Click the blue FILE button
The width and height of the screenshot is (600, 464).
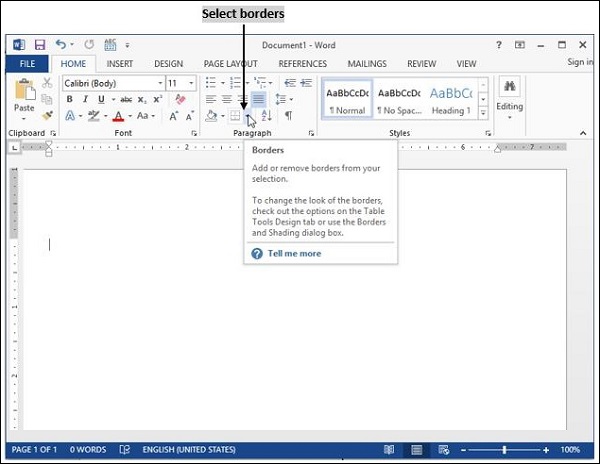coord(27,64)
